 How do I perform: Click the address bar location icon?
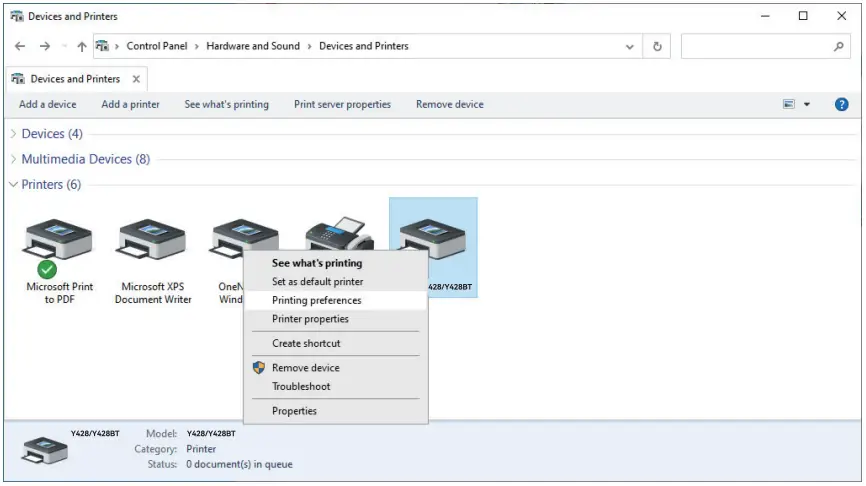pos(103,46)
